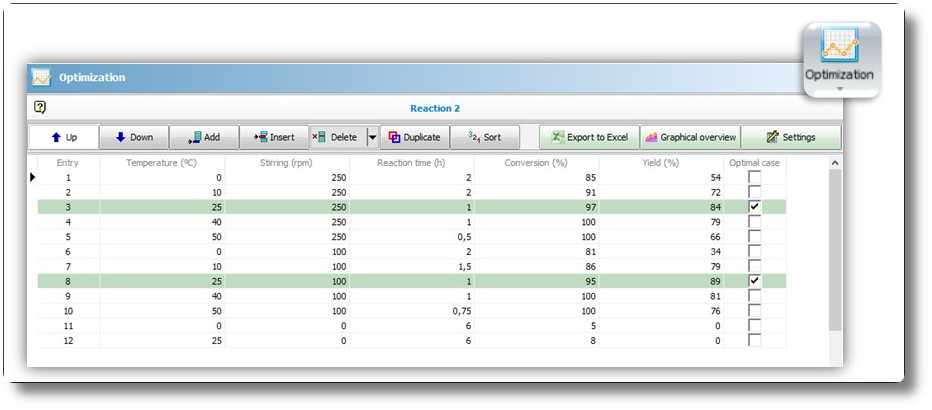Image resolution: width=932 pixels, height=410 pixels.
Task: Click the scrollbar up arrow
Action: [835, 162]
